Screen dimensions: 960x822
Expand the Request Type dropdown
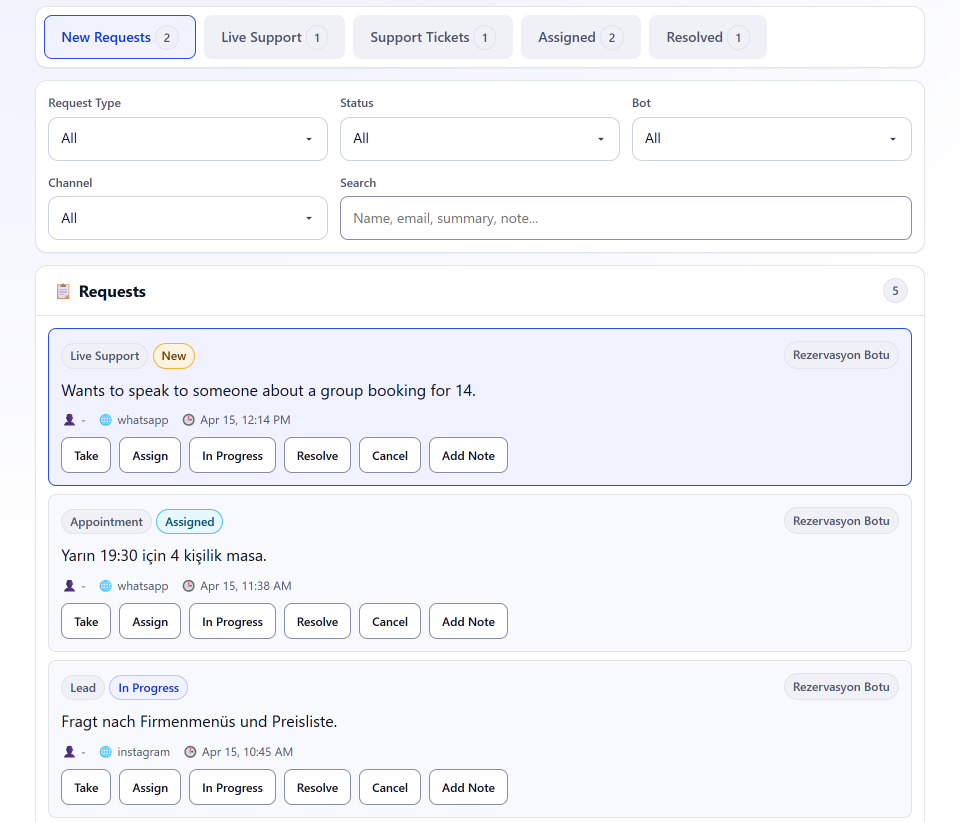tap(188, 139)
